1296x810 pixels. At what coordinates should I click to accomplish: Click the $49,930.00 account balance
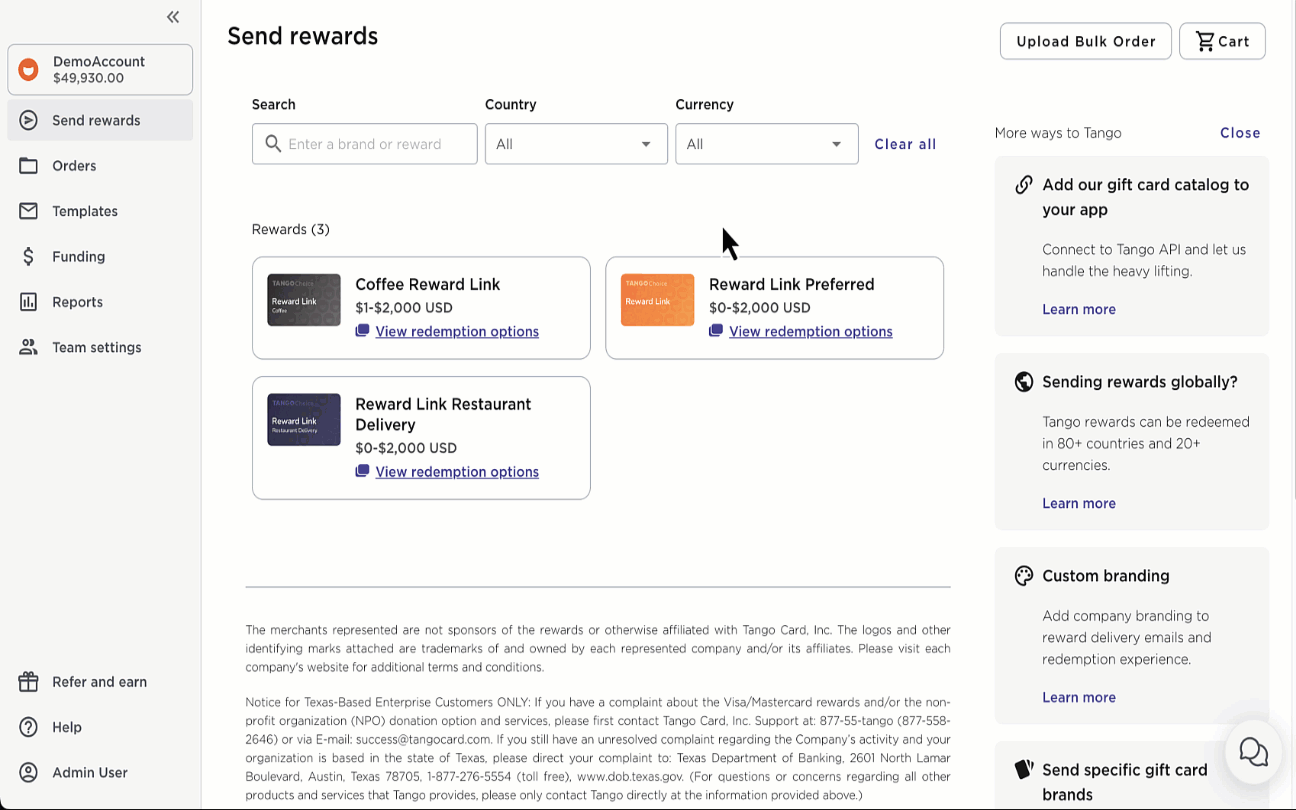click(89, 78)
